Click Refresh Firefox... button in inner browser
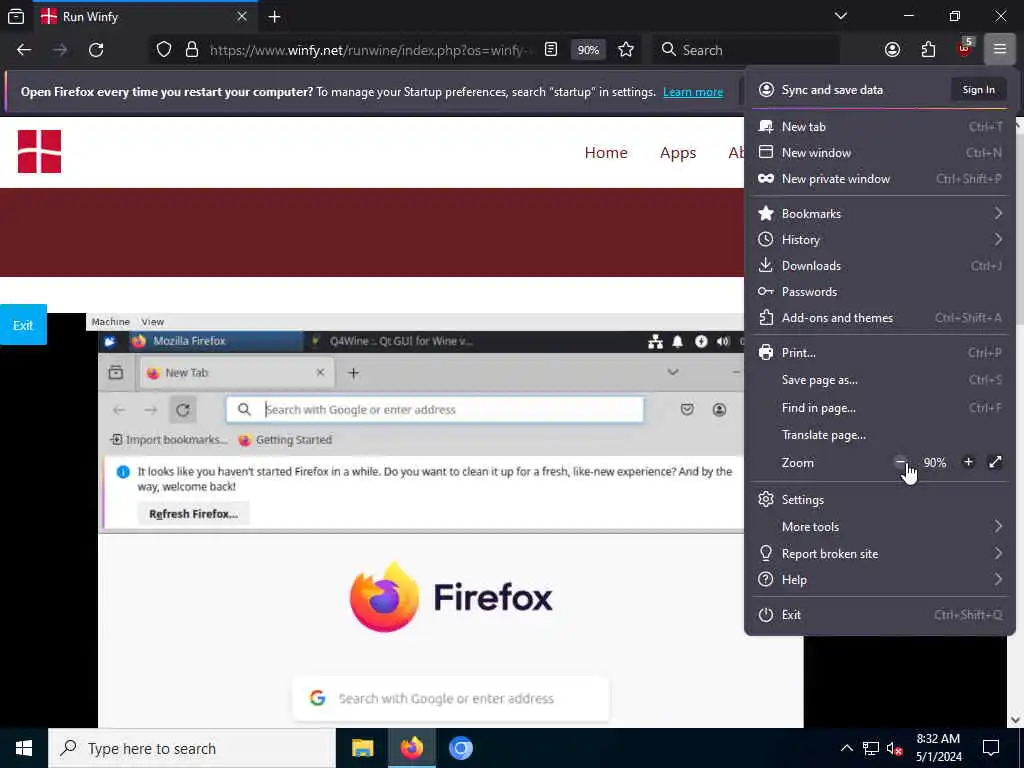The image size is (1024, 768). tap(193, 514)
